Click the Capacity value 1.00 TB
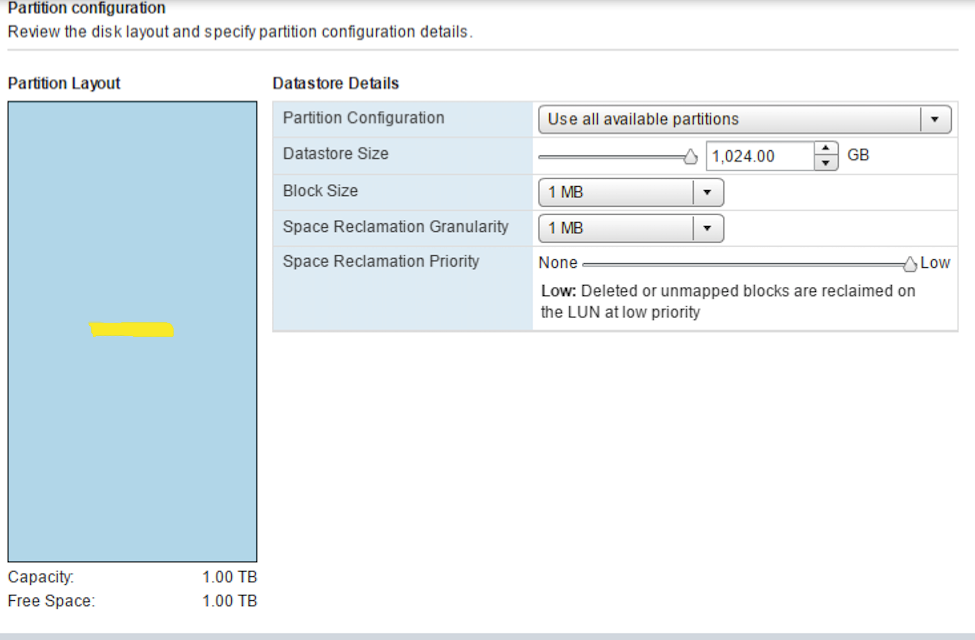Viewport: 975px width, 640px height. tap(229, 578)
